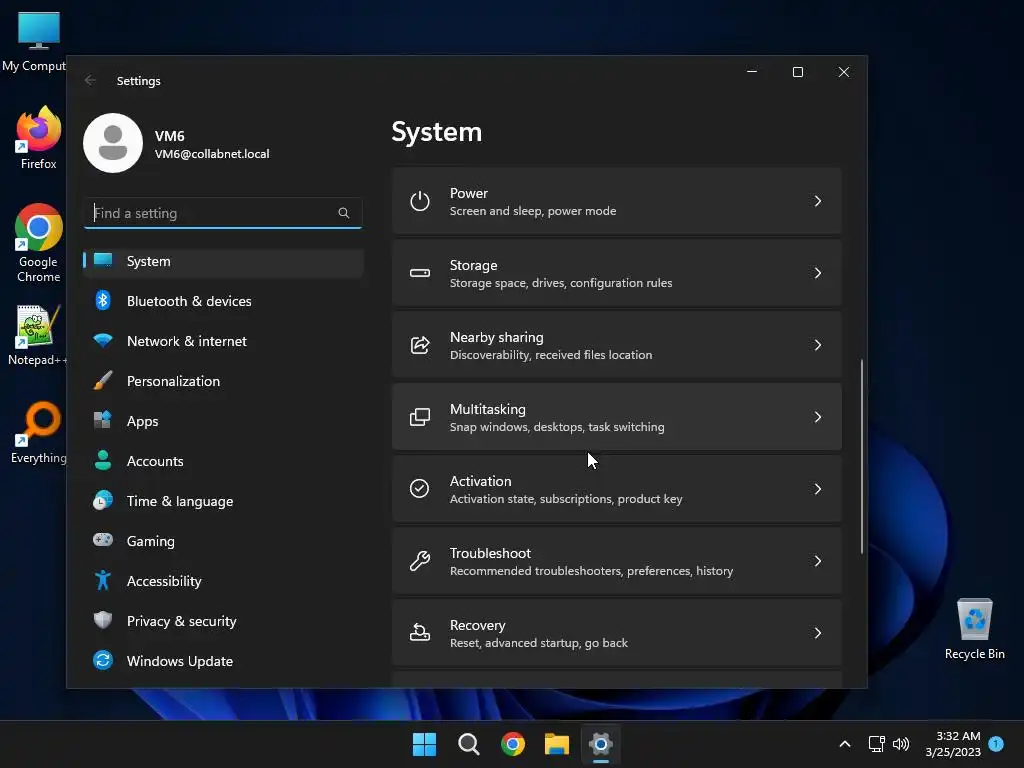Viewport: 1024px width, 768px height.
Task: Click the Storage drive icon
Action: pos(419,273)
